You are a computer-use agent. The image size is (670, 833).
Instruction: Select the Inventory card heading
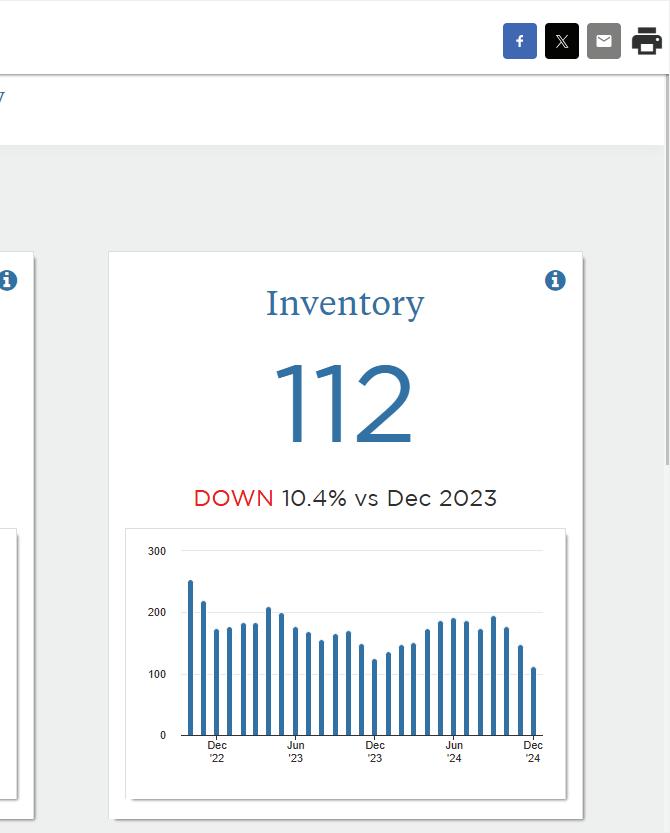click(345, 303)
